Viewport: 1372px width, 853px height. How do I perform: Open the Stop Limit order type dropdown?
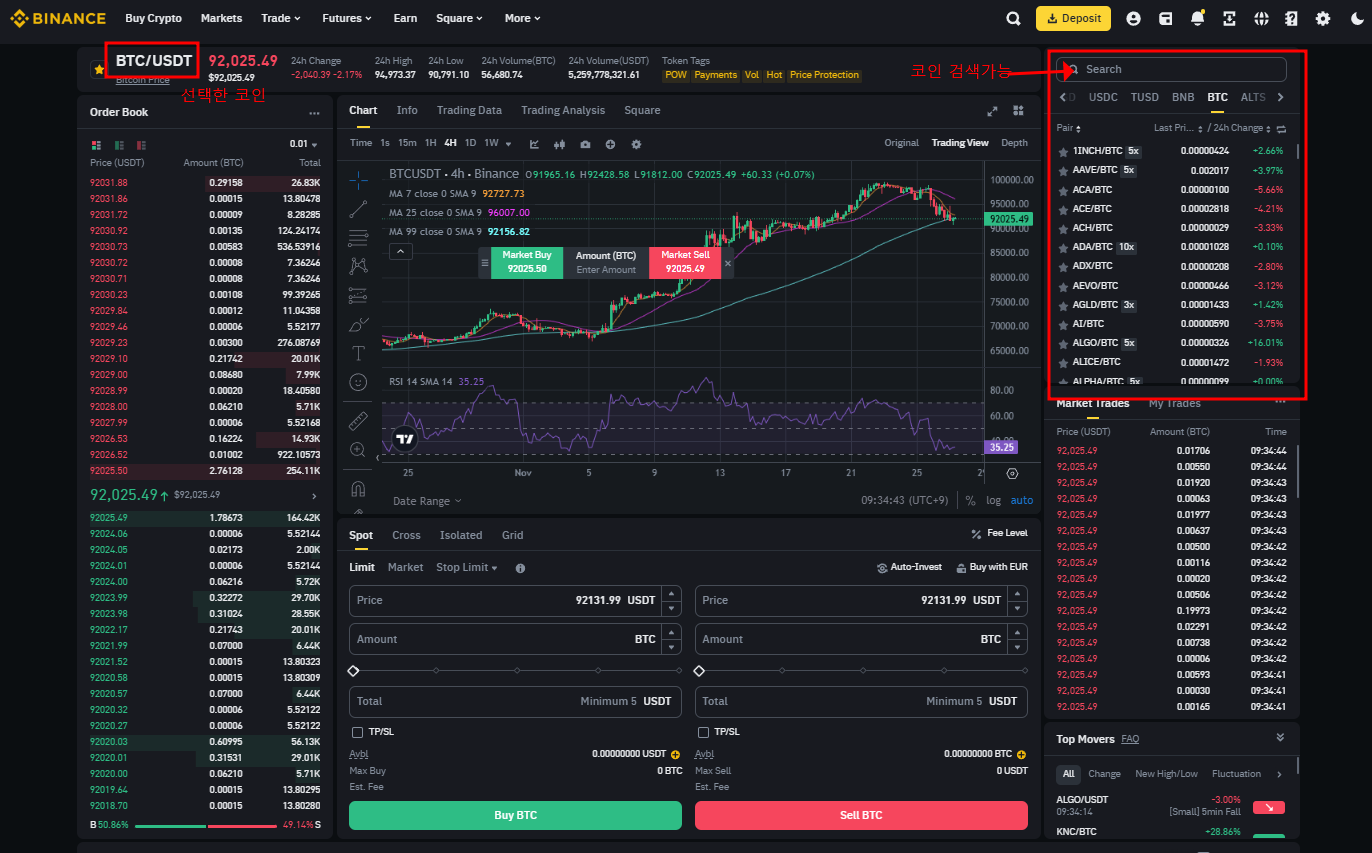(x=467, y=567)
